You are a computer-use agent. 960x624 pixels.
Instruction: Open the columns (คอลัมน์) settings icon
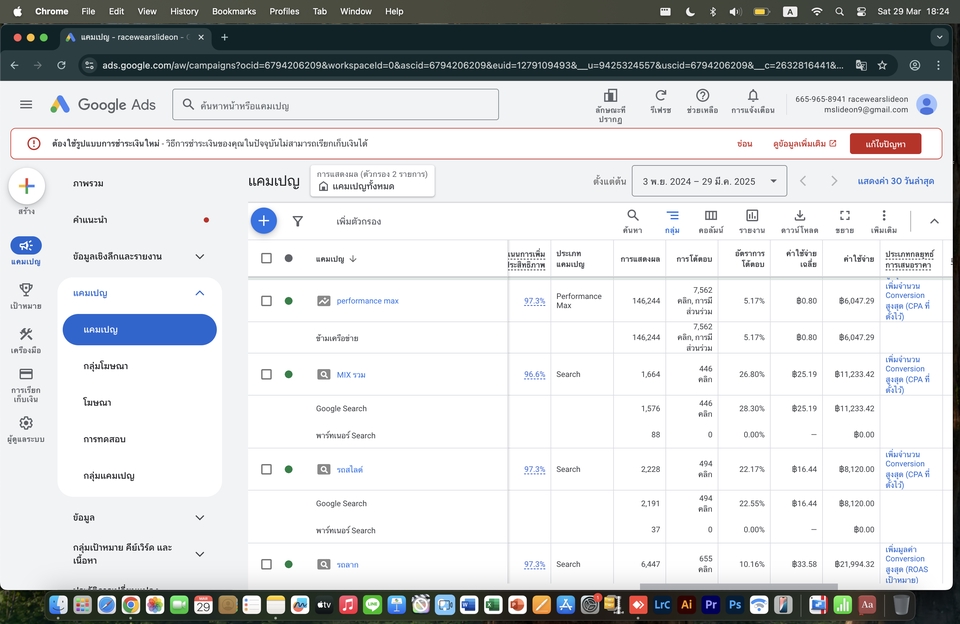[x=711, y=215]
